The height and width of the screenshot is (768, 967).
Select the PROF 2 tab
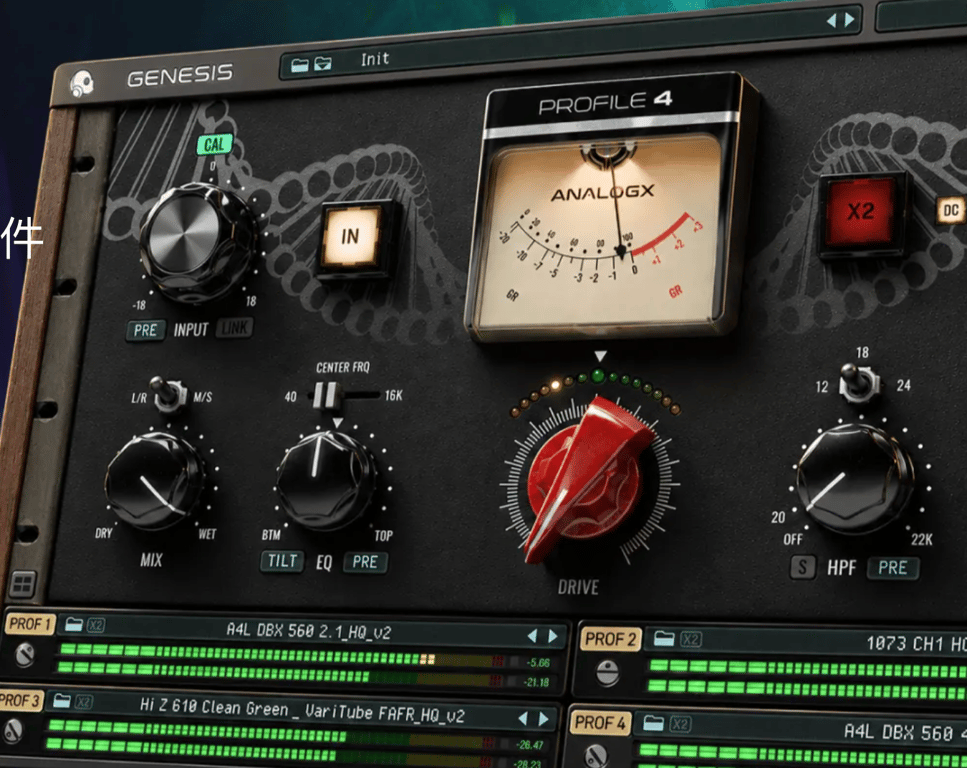point(610,639)
